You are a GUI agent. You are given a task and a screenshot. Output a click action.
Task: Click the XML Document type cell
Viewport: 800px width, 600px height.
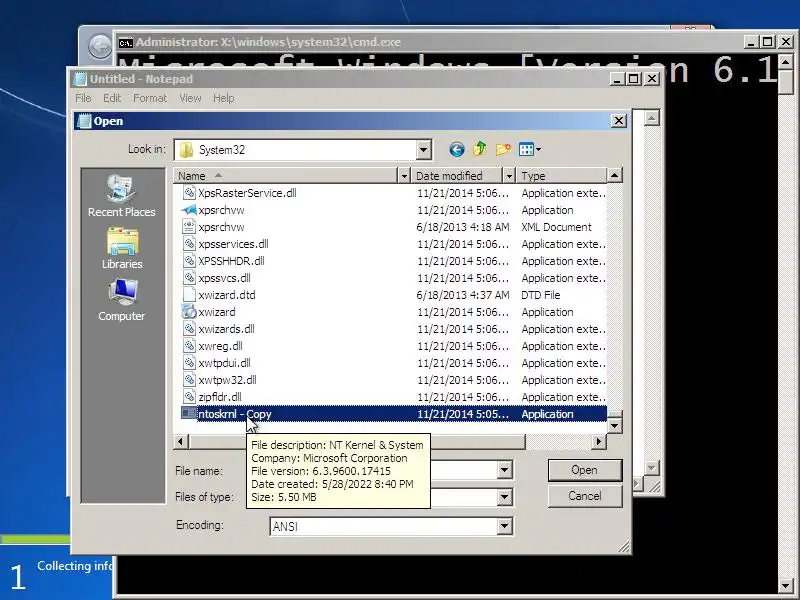coord(556,227)
